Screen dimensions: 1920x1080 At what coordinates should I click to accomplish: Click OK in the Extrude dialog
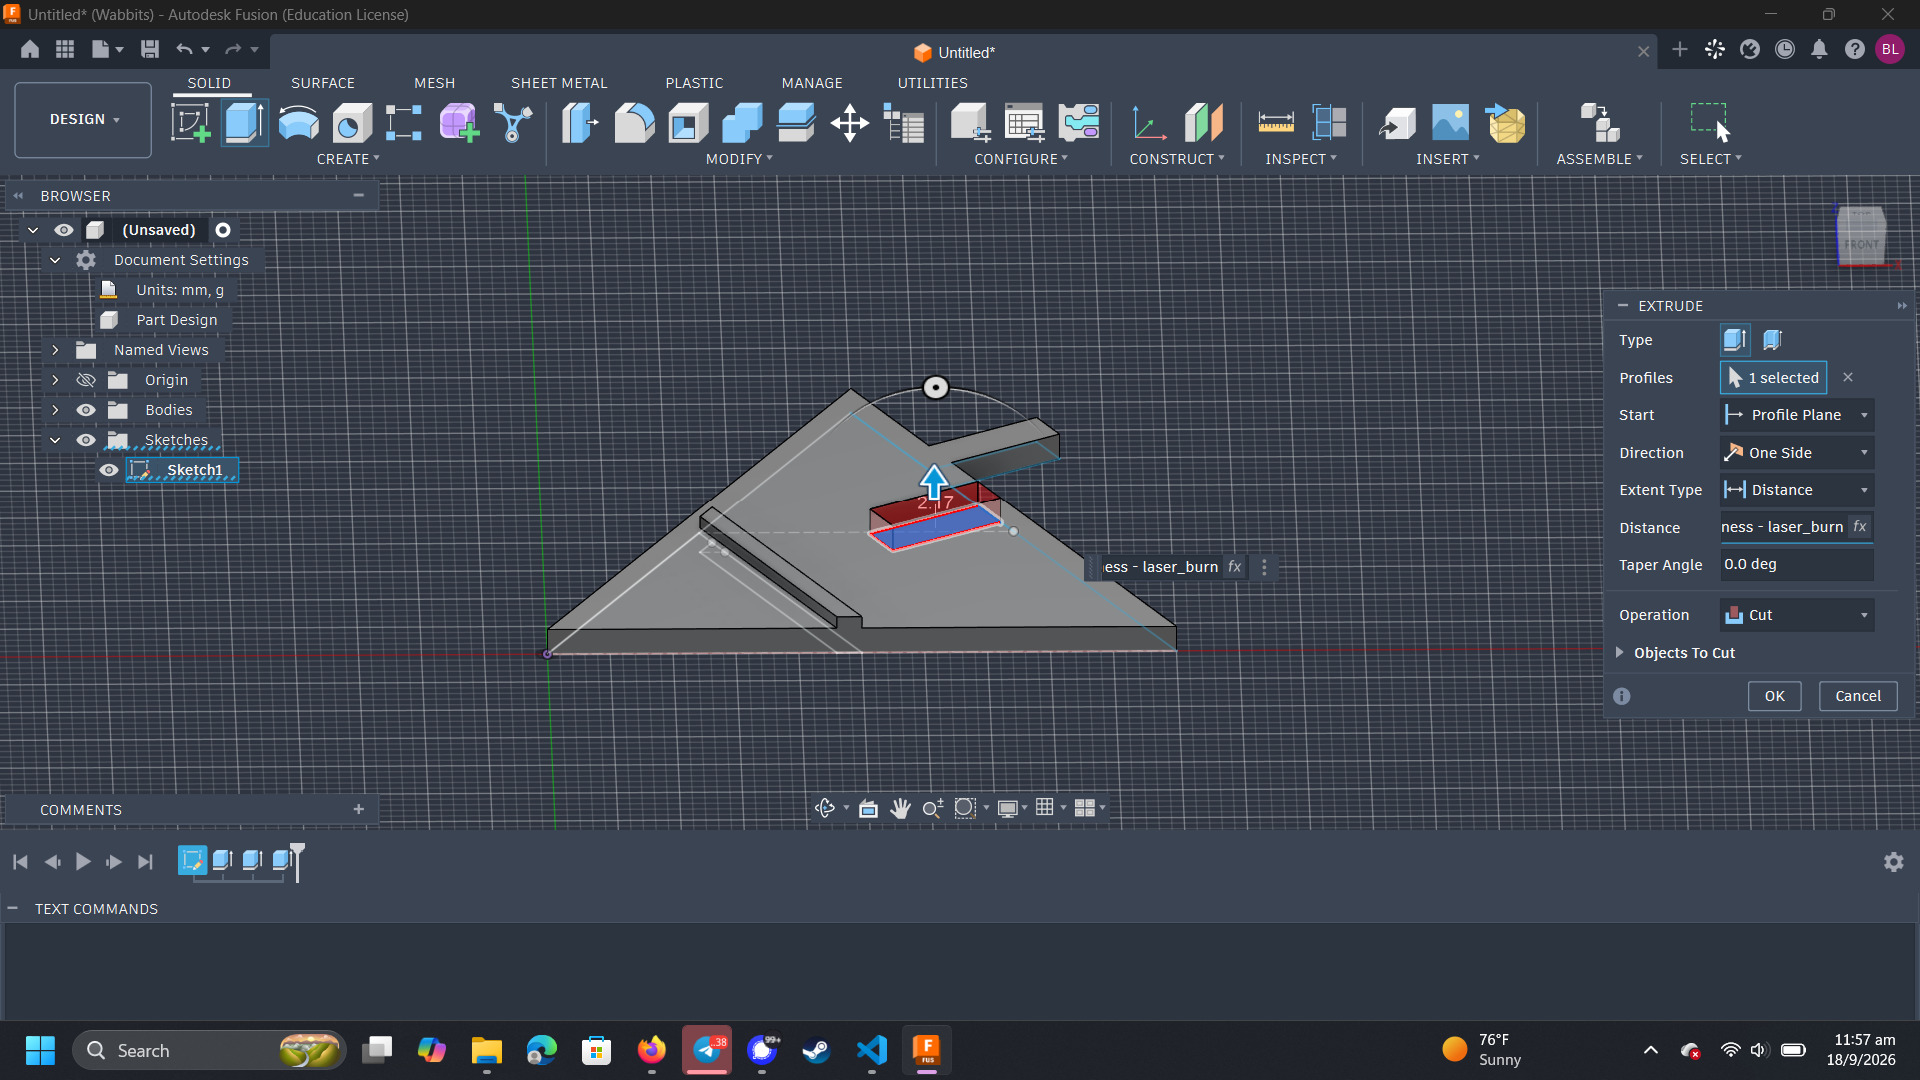tap(1775, 696)
